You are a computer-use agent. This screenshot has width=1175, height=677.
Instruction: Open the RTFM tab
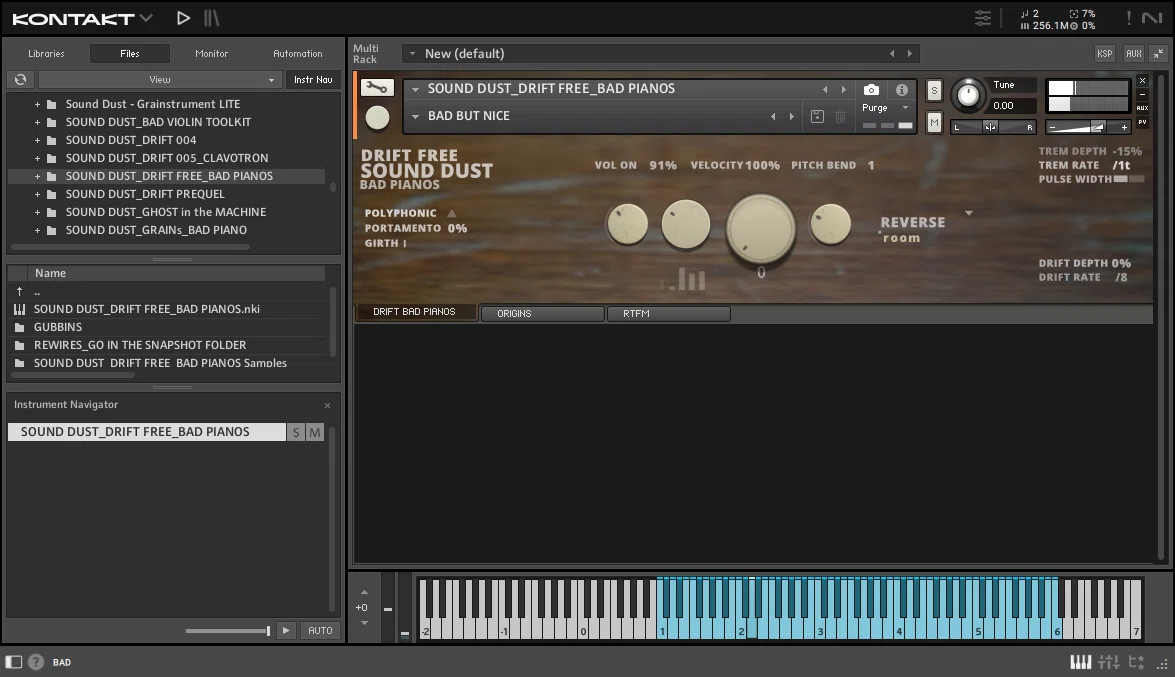668,313
